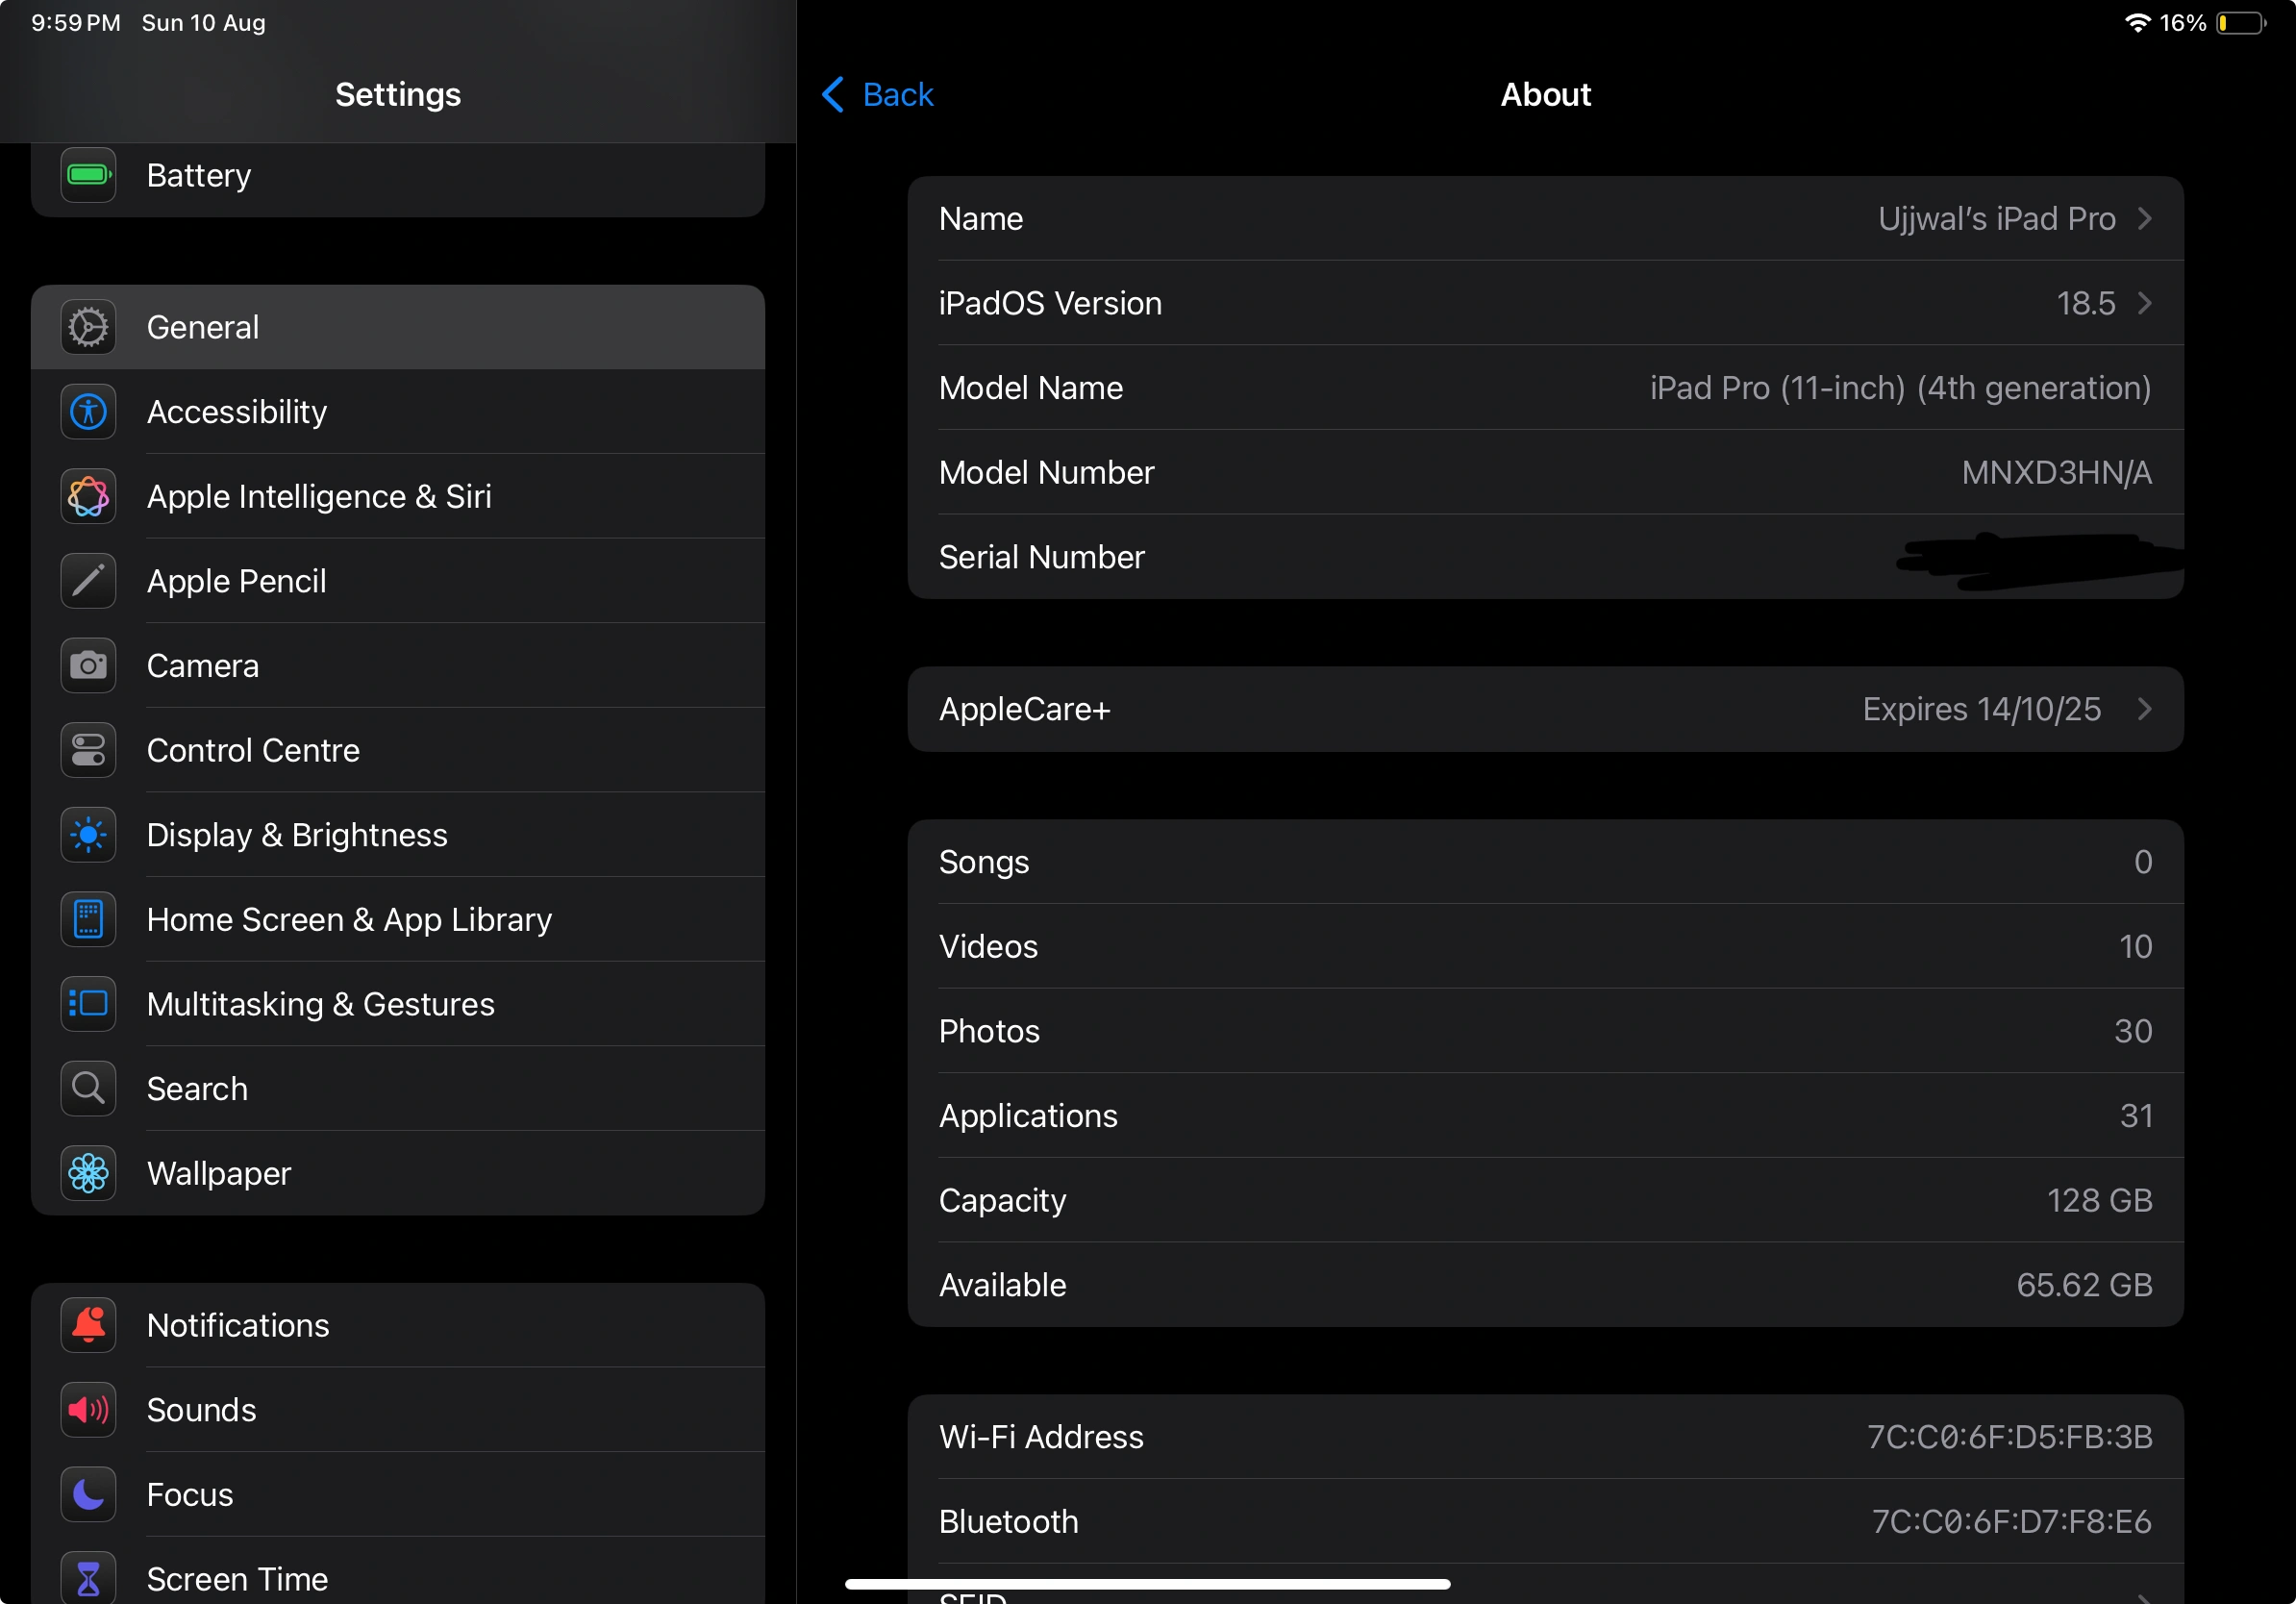Screen dimensions: 2296x1604
Task: Tap the Notifications bell icon
Action: [x=88, y=1325]
